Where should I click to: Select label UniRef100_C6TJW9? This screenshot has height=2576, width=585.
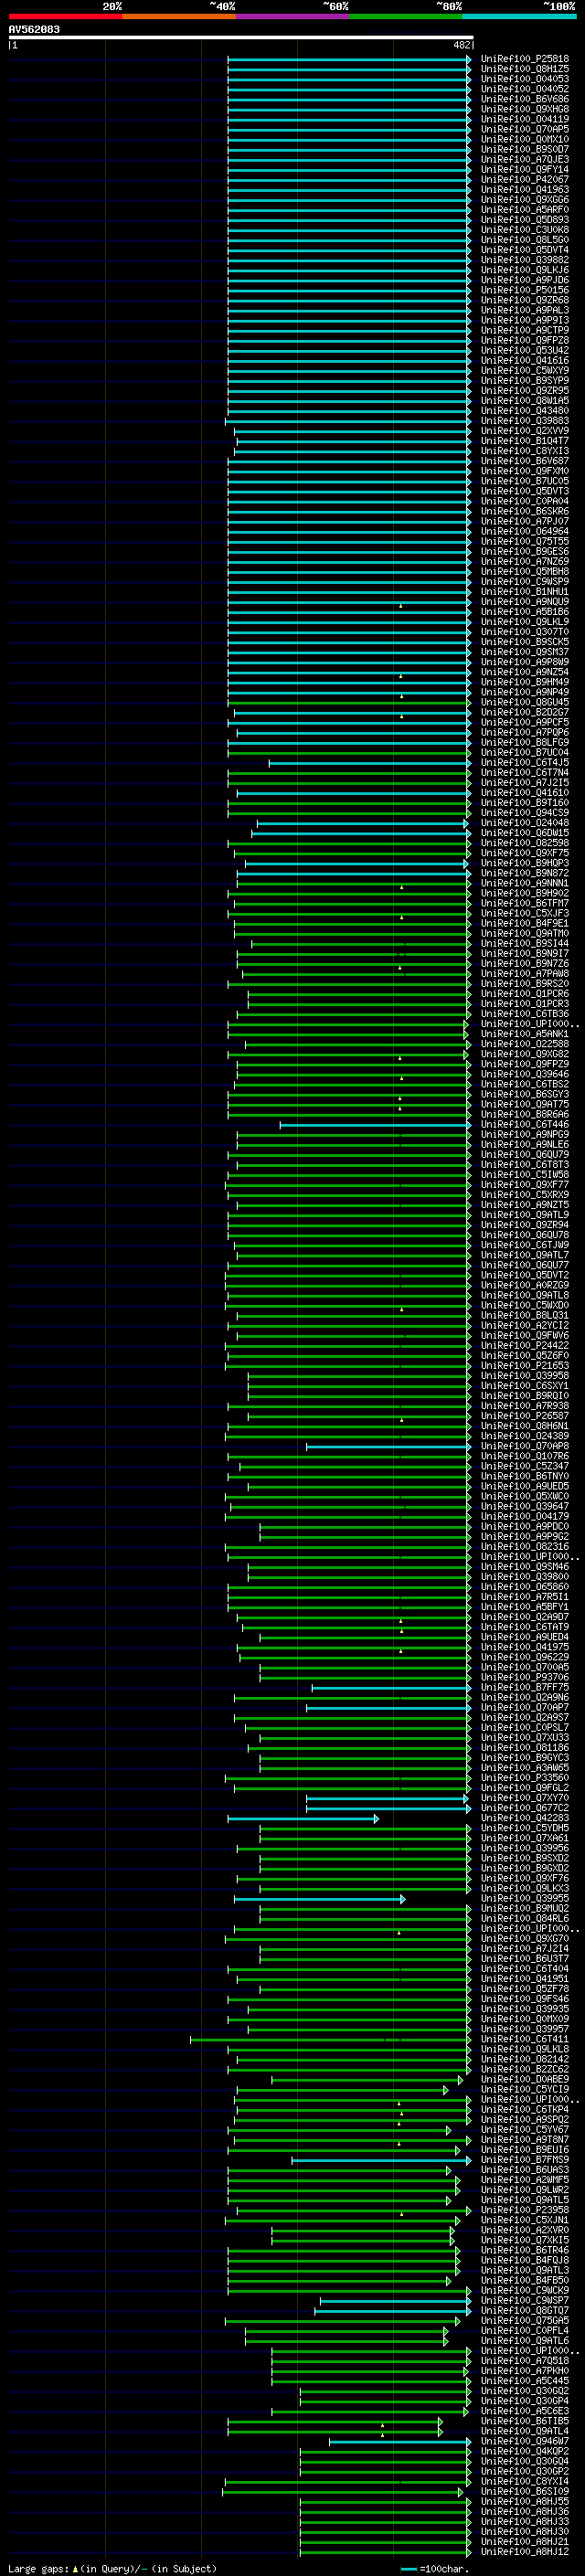point(524,1246)
